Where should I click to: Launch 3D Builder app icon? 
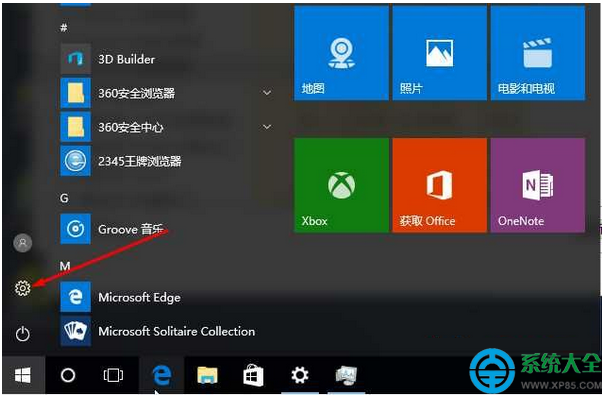(x=76, y=59)
